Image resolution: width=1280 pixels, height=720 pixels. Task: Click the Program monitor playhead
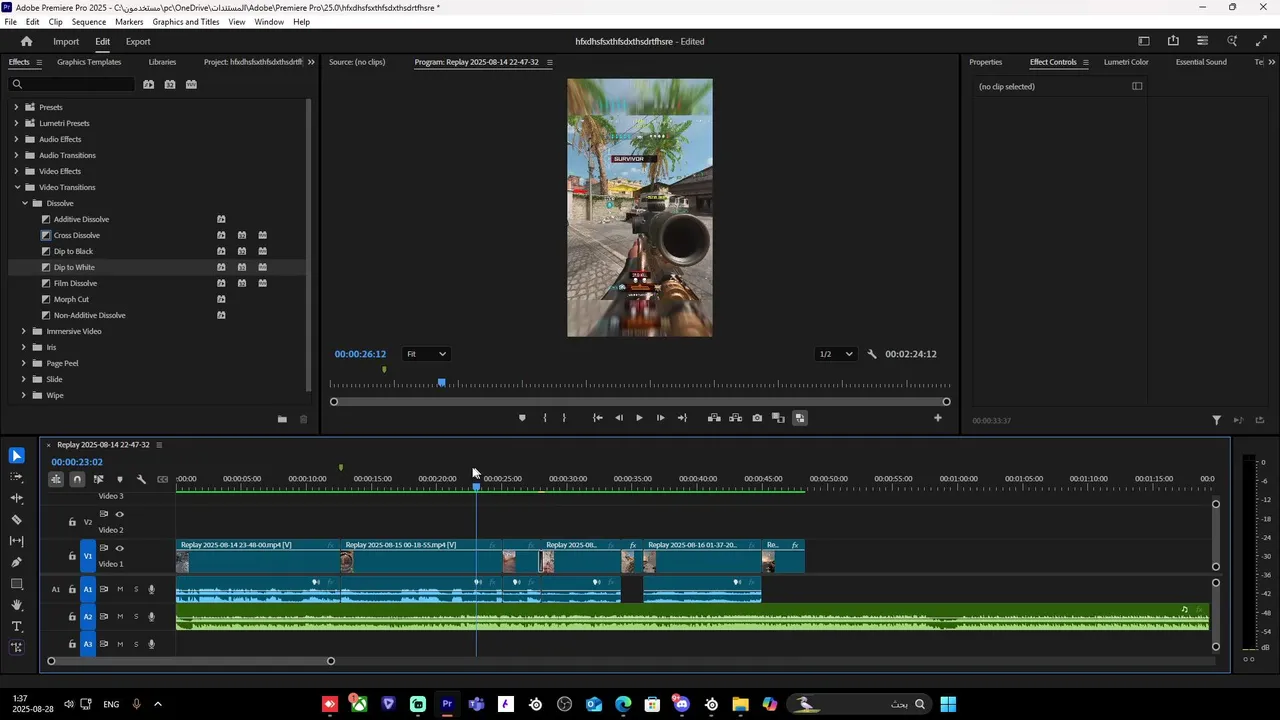(x=441, y=383)
